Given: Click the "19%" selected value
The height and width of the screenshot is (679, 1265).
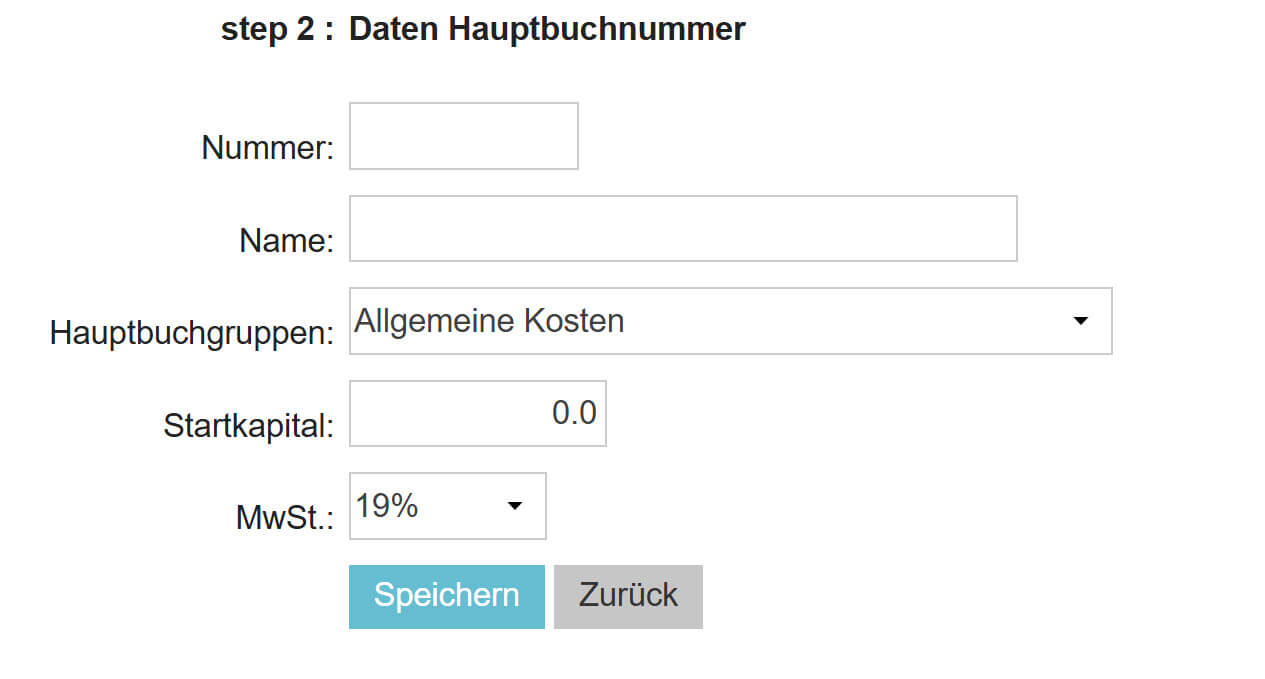Looking at the screenshot, I should coord(387,506).
